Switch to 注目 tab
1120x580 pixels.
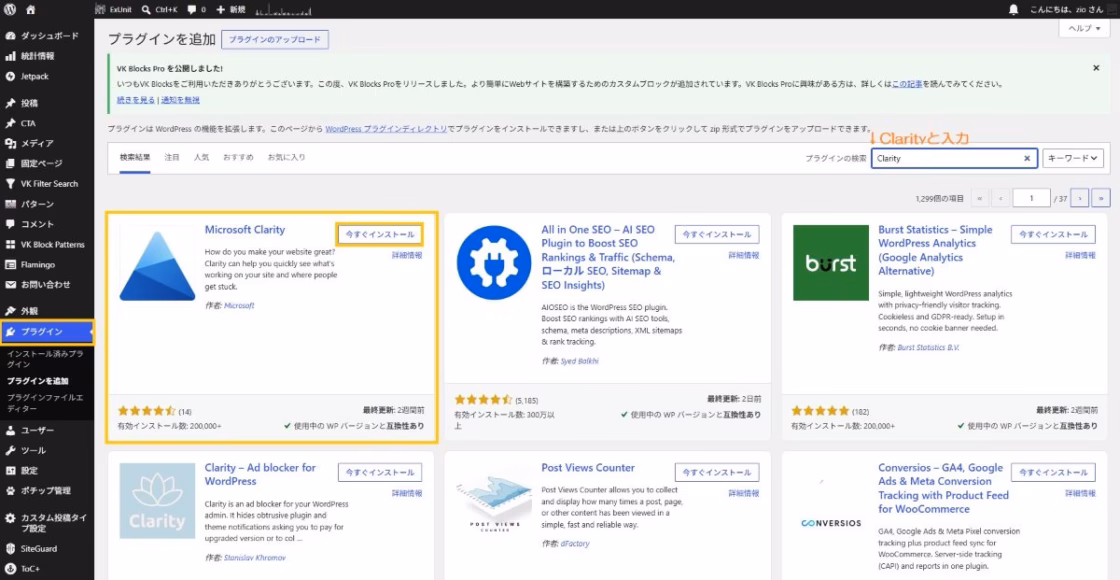(x=172, y=157)
